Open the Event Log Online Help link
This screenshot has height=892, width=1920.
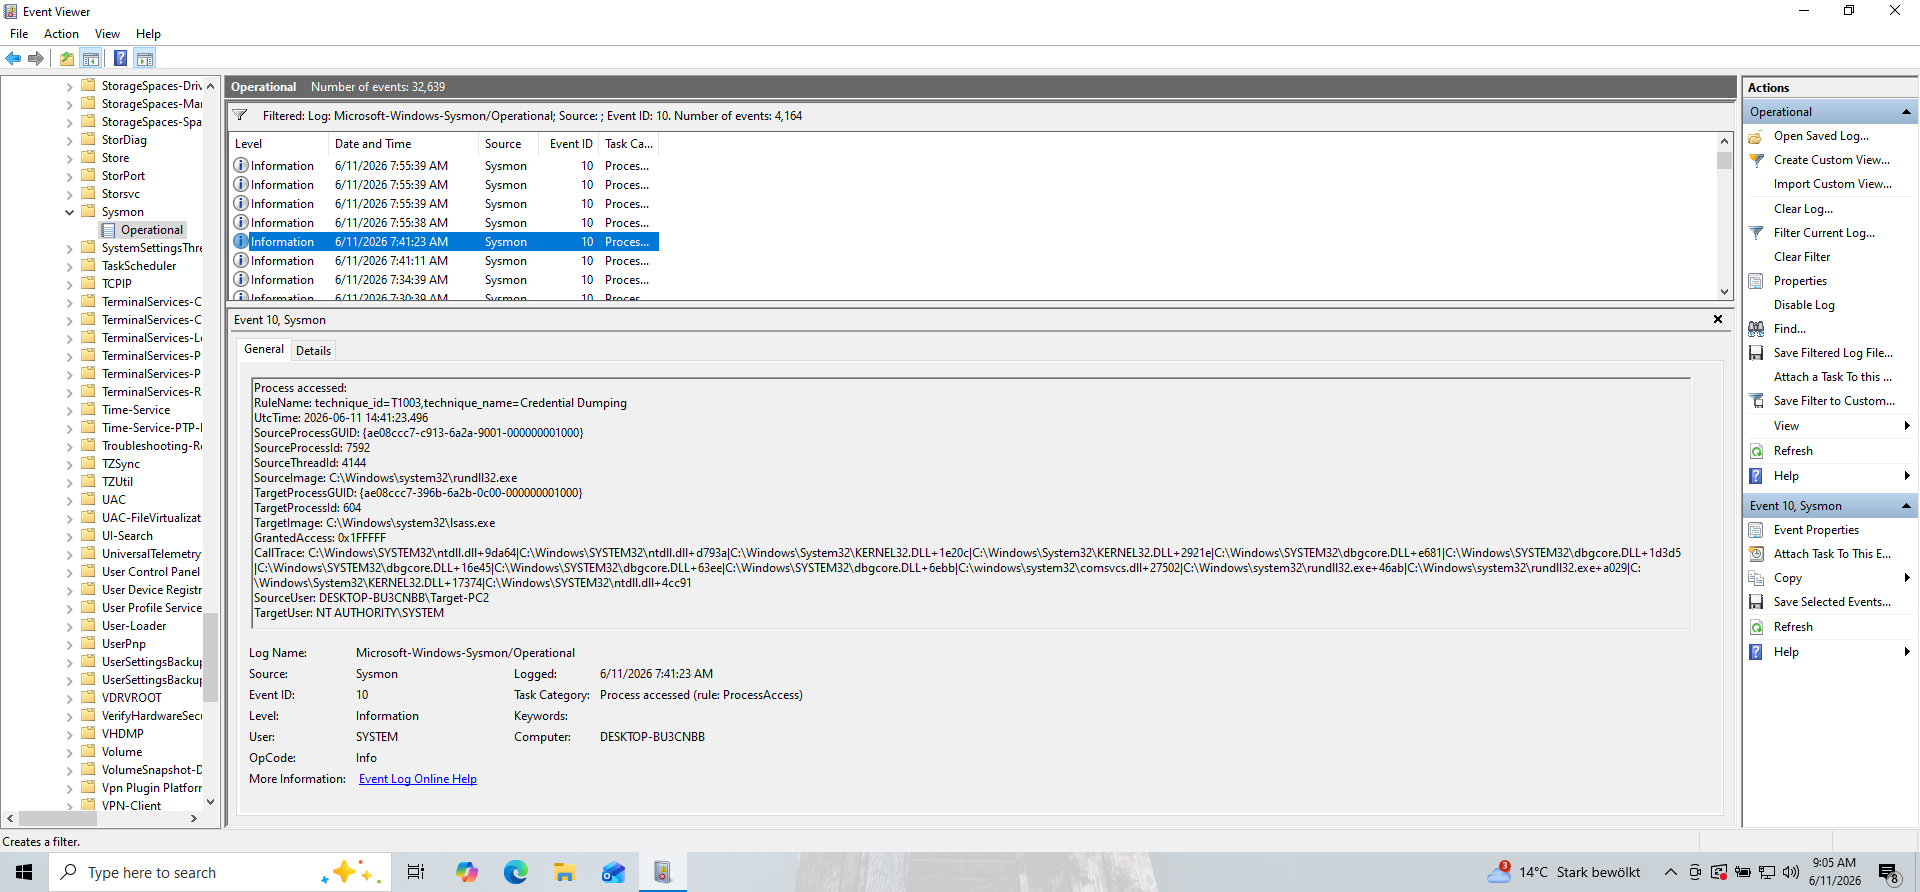[x=418, y=779]
